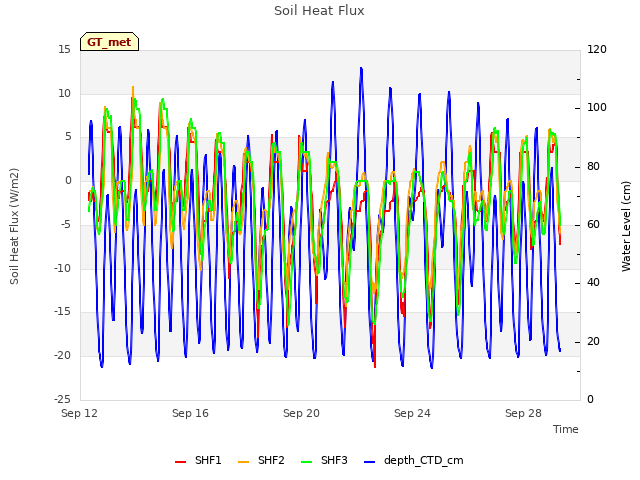The width and height of the screenshot is (640, 480).
Task: Click the Sep 28 x-axis tick label
Action: (524, 413)
